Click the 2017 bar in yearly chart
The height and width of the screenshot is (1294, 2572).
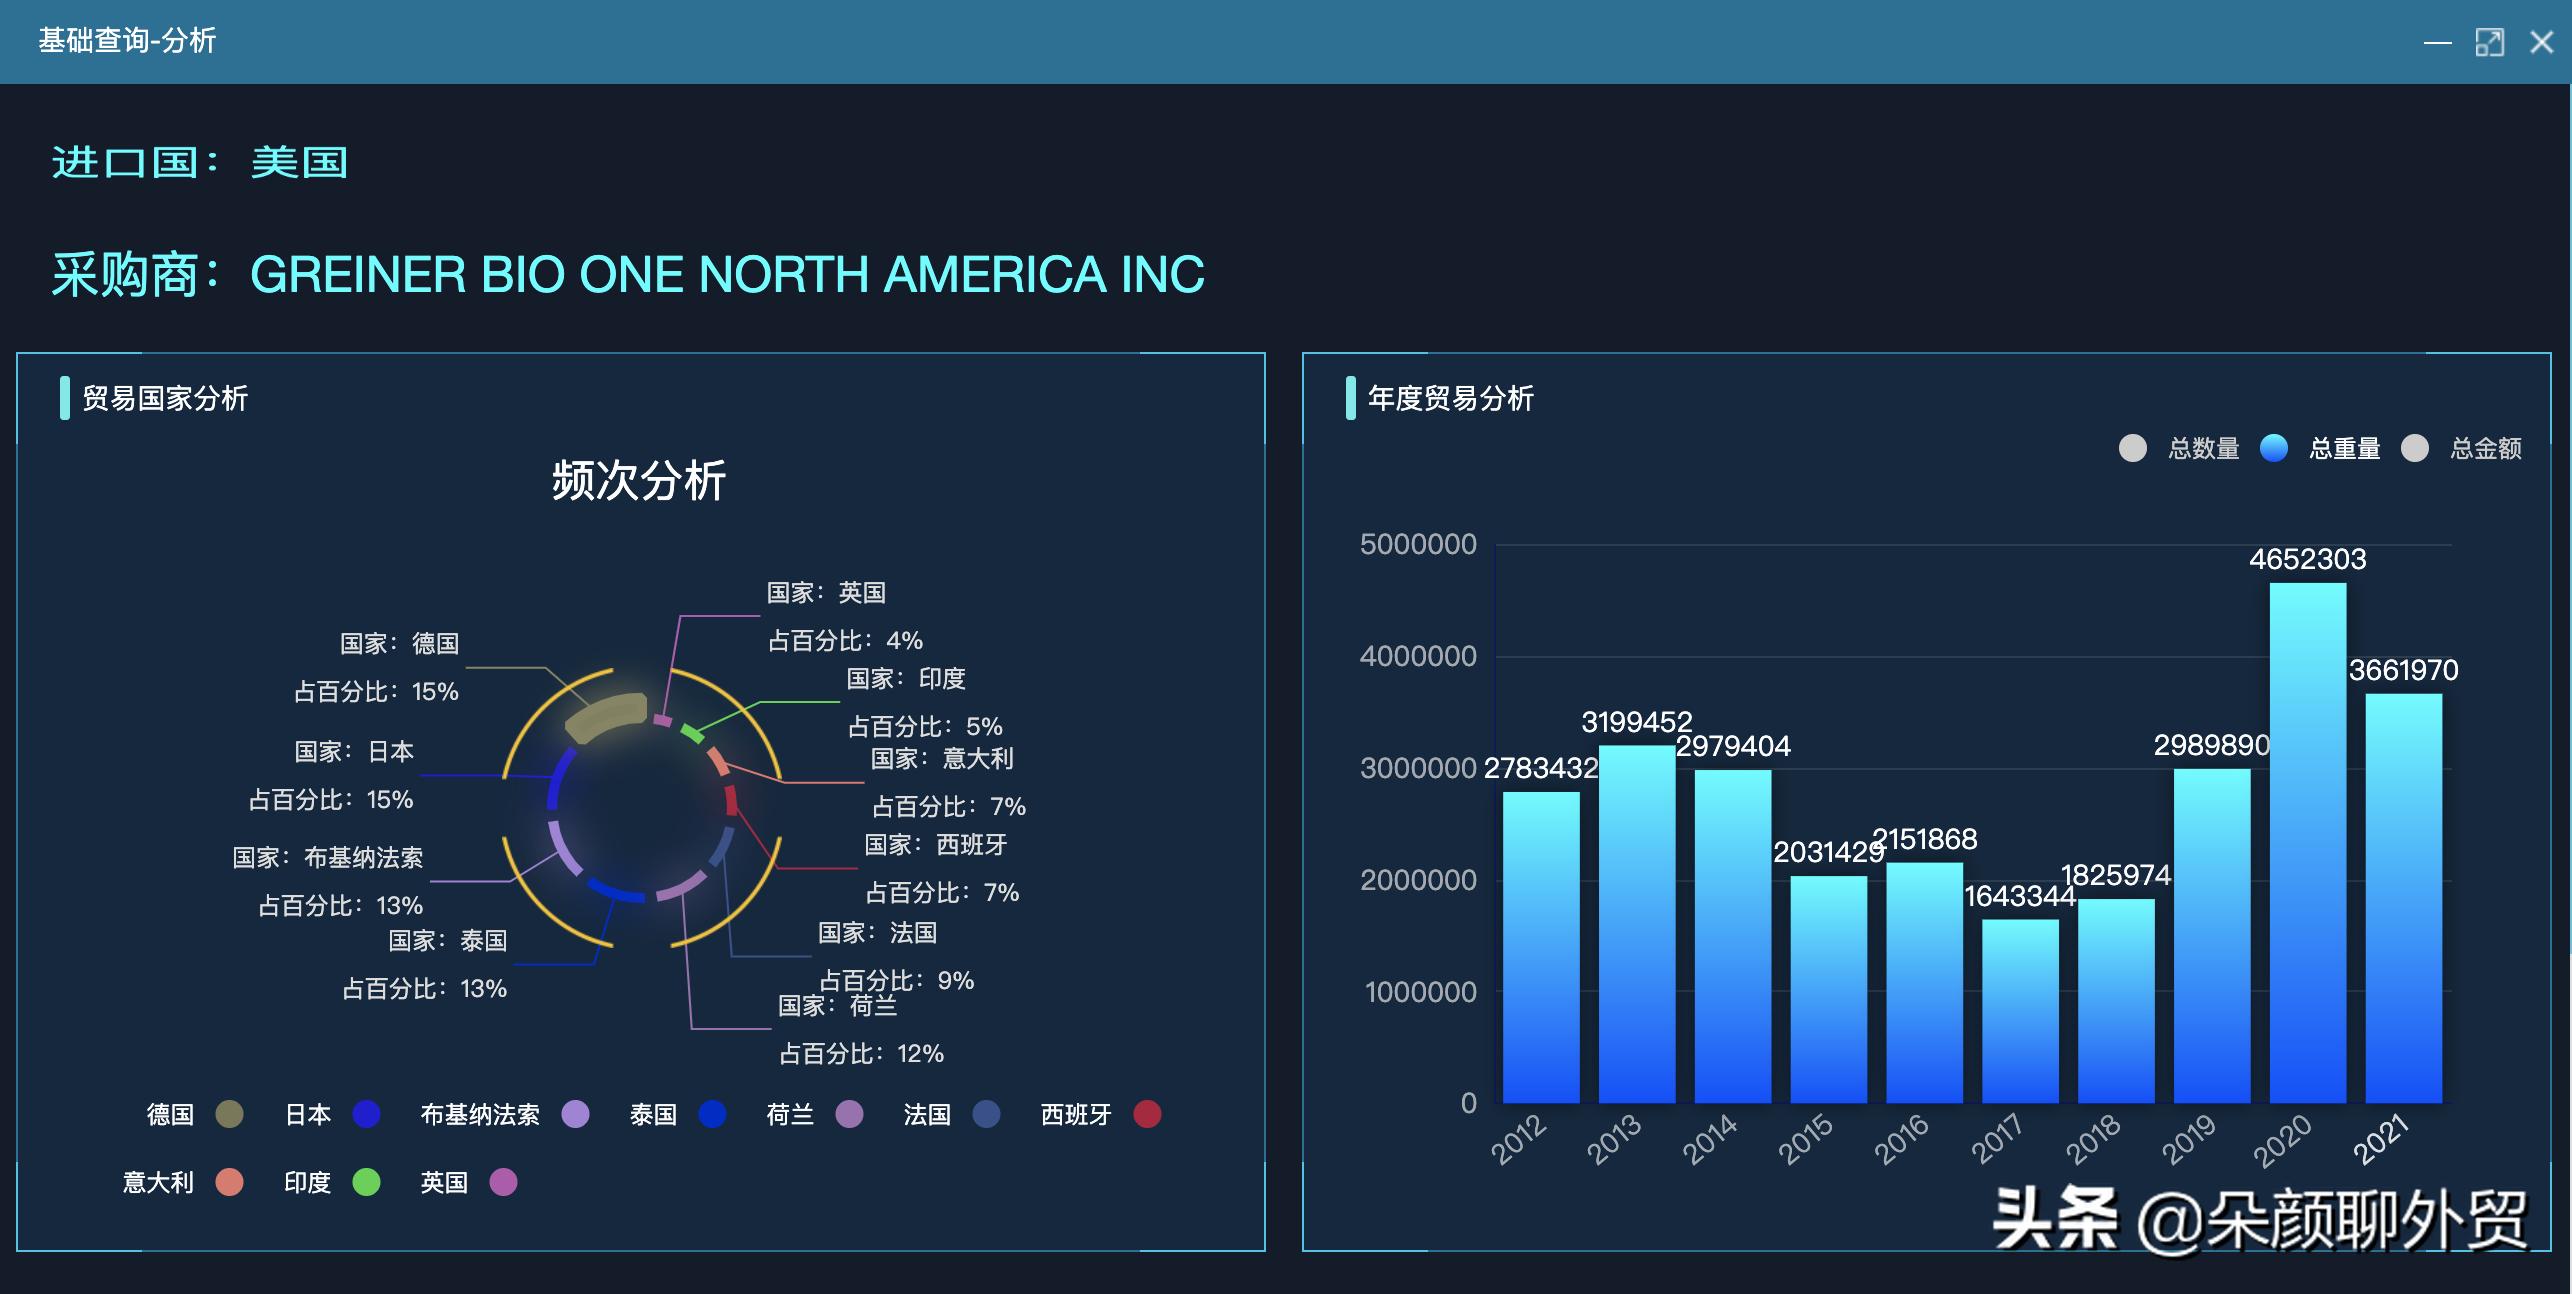tap(2020, 1010)
